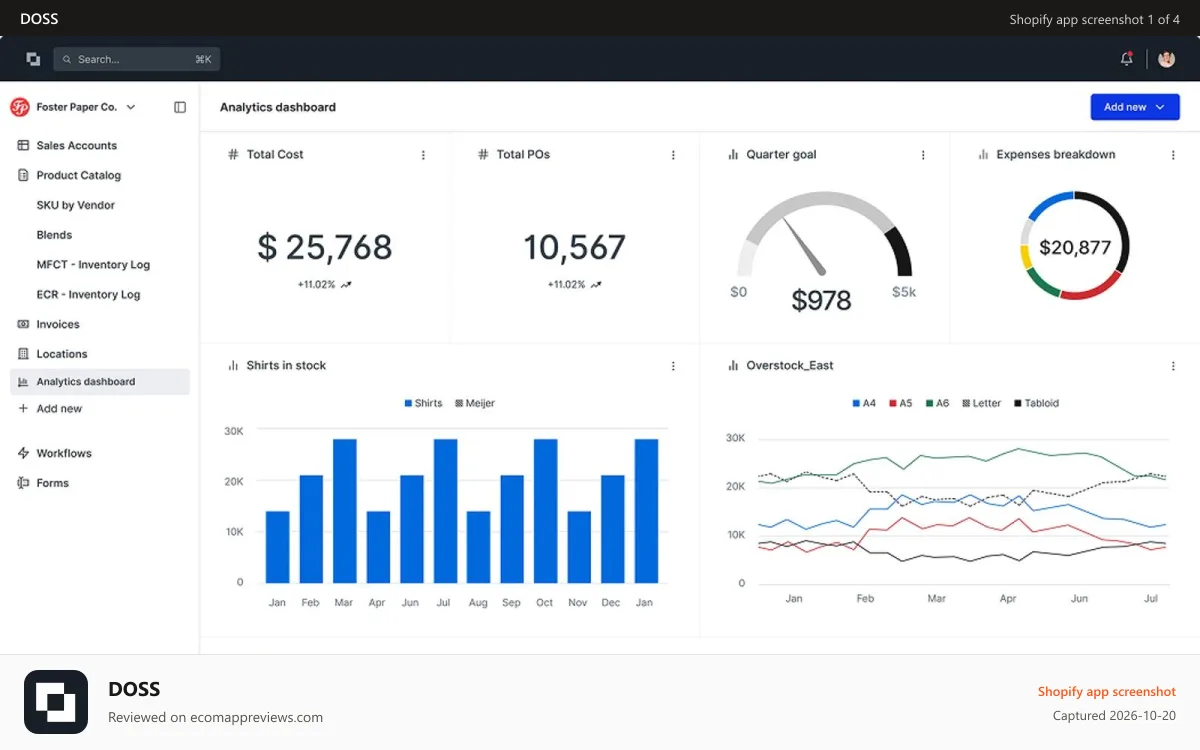Click the $978 gauge value
This screenshot has width=1200, height=750.
[x=822, y=300]
